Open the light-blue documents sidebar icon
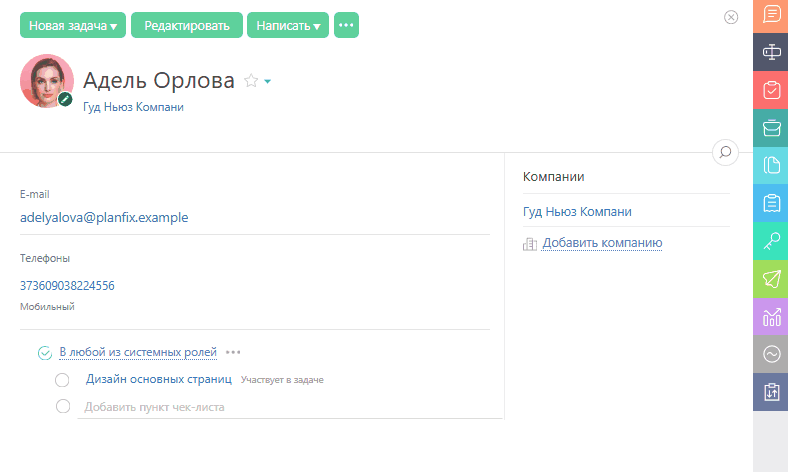The width and height of the screenshot is (788, 472). click(770, 165)
